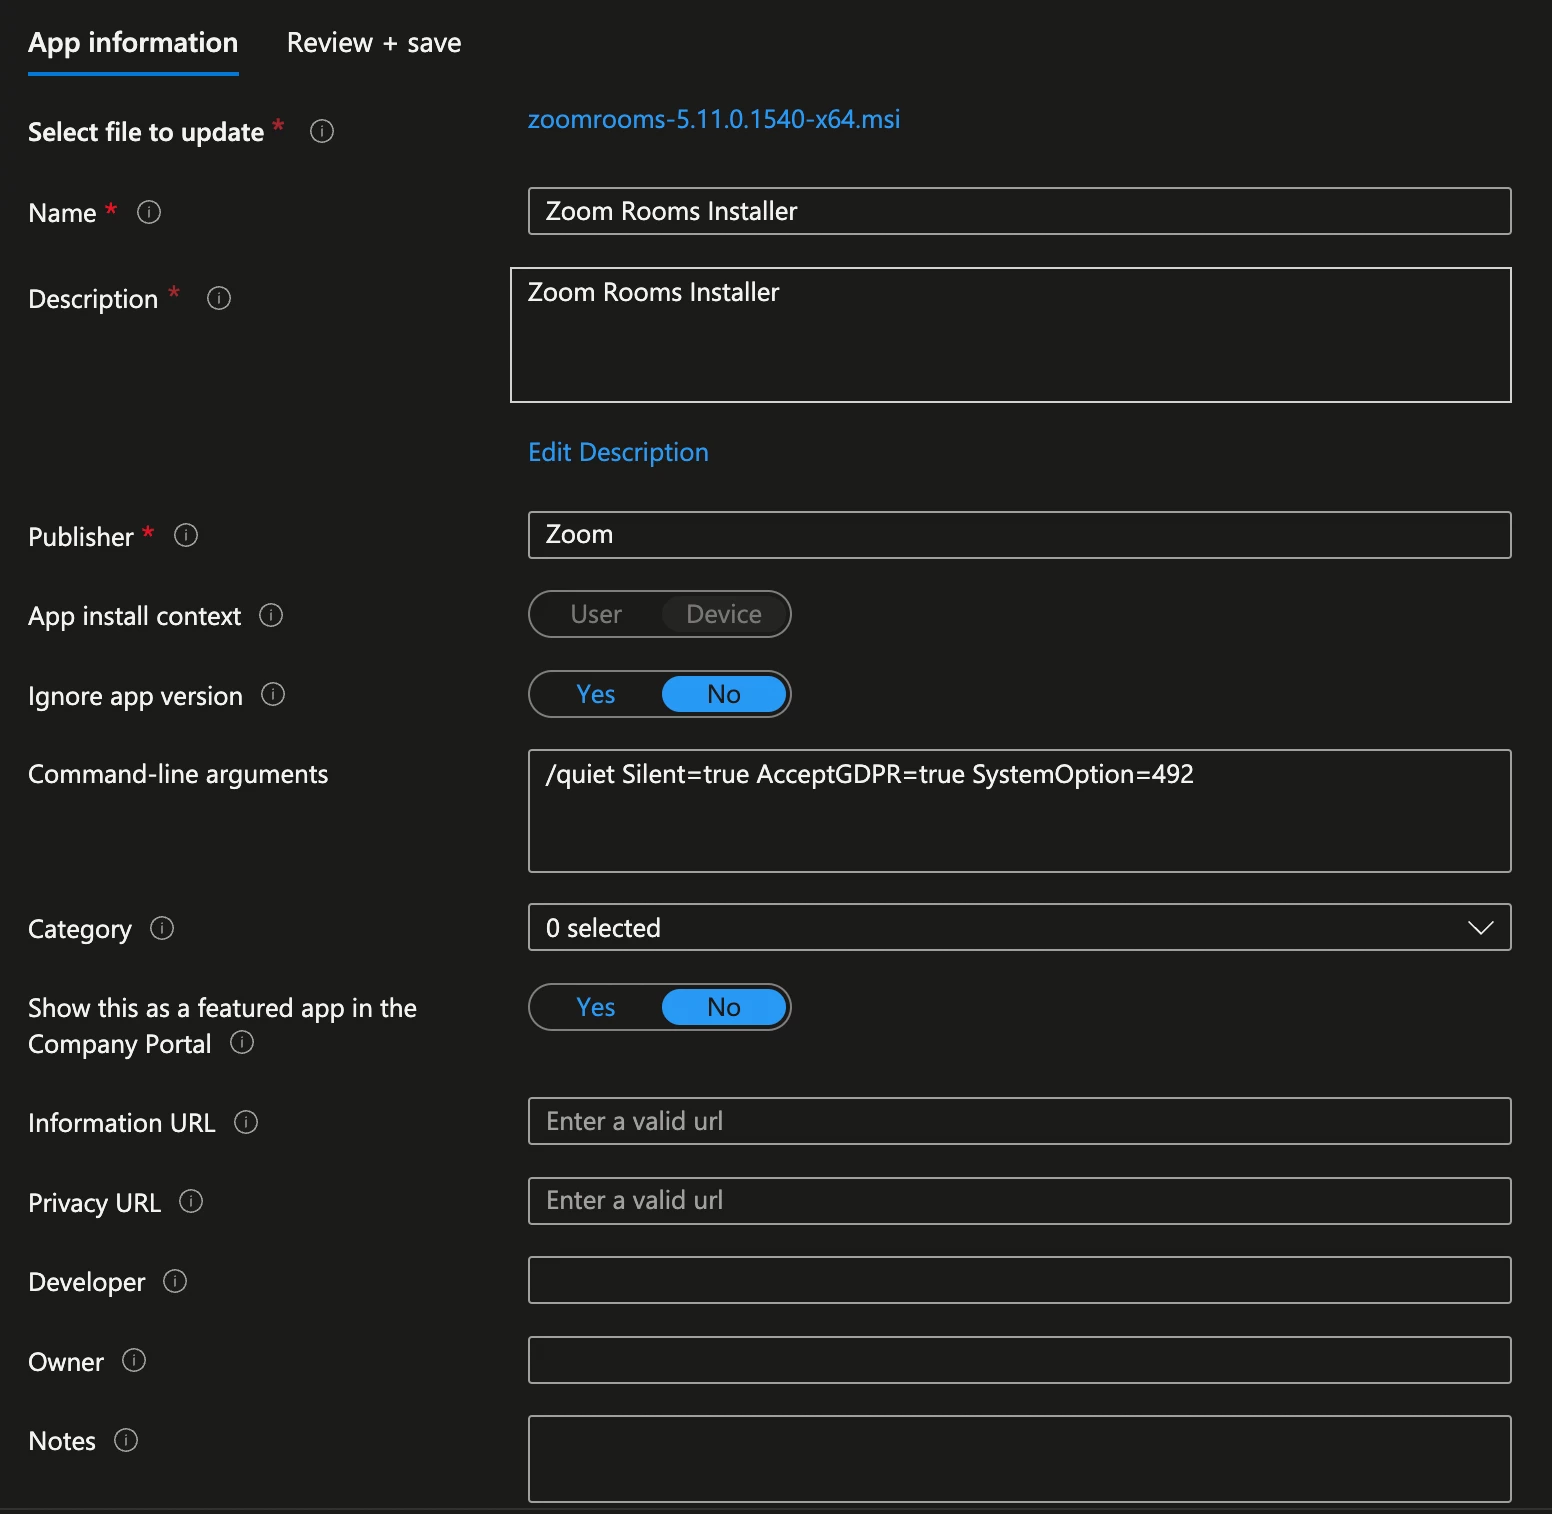
Task: Click inside the Description text area
Action: click(1010, 335)
